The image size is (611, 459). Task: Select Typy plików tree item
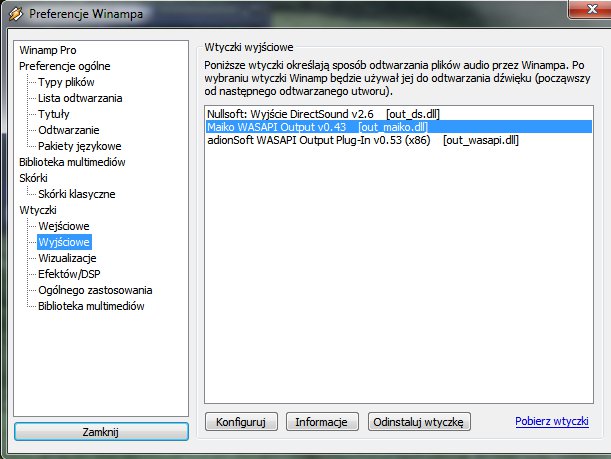[66, 82]
